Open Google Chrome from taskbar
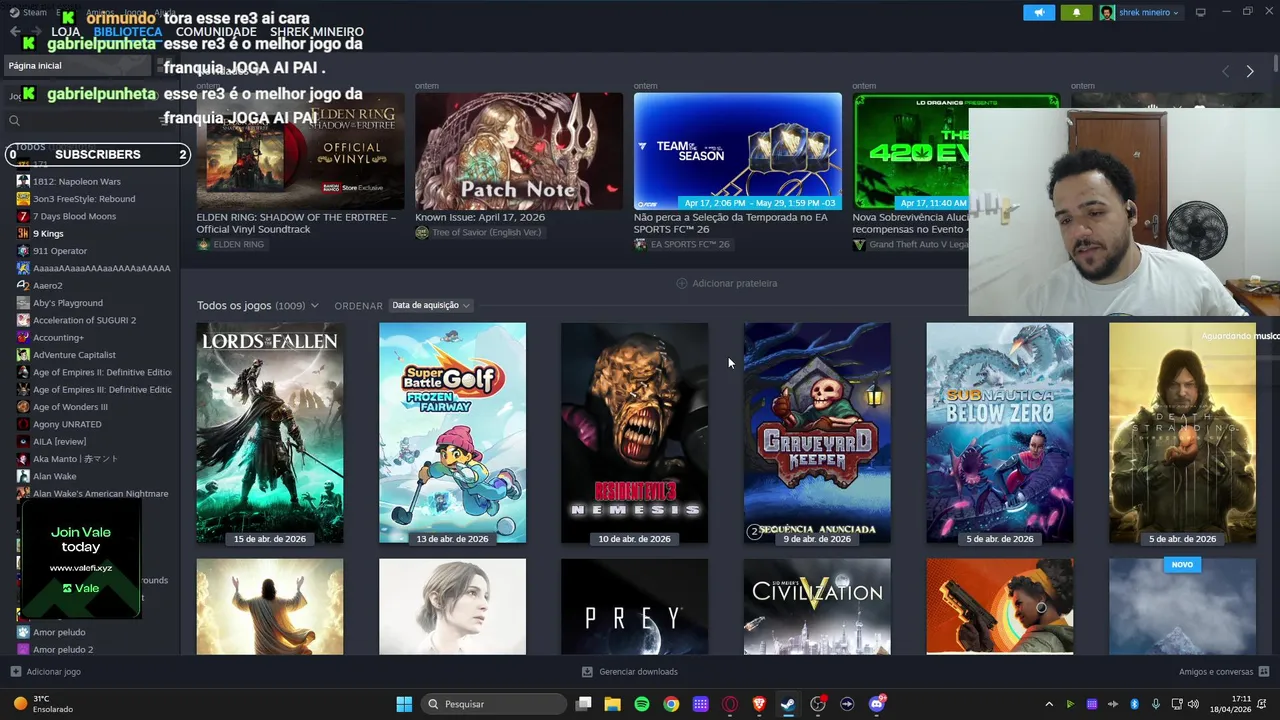Viewport: 1280px width, 720px height. click(x=671, y=704)
